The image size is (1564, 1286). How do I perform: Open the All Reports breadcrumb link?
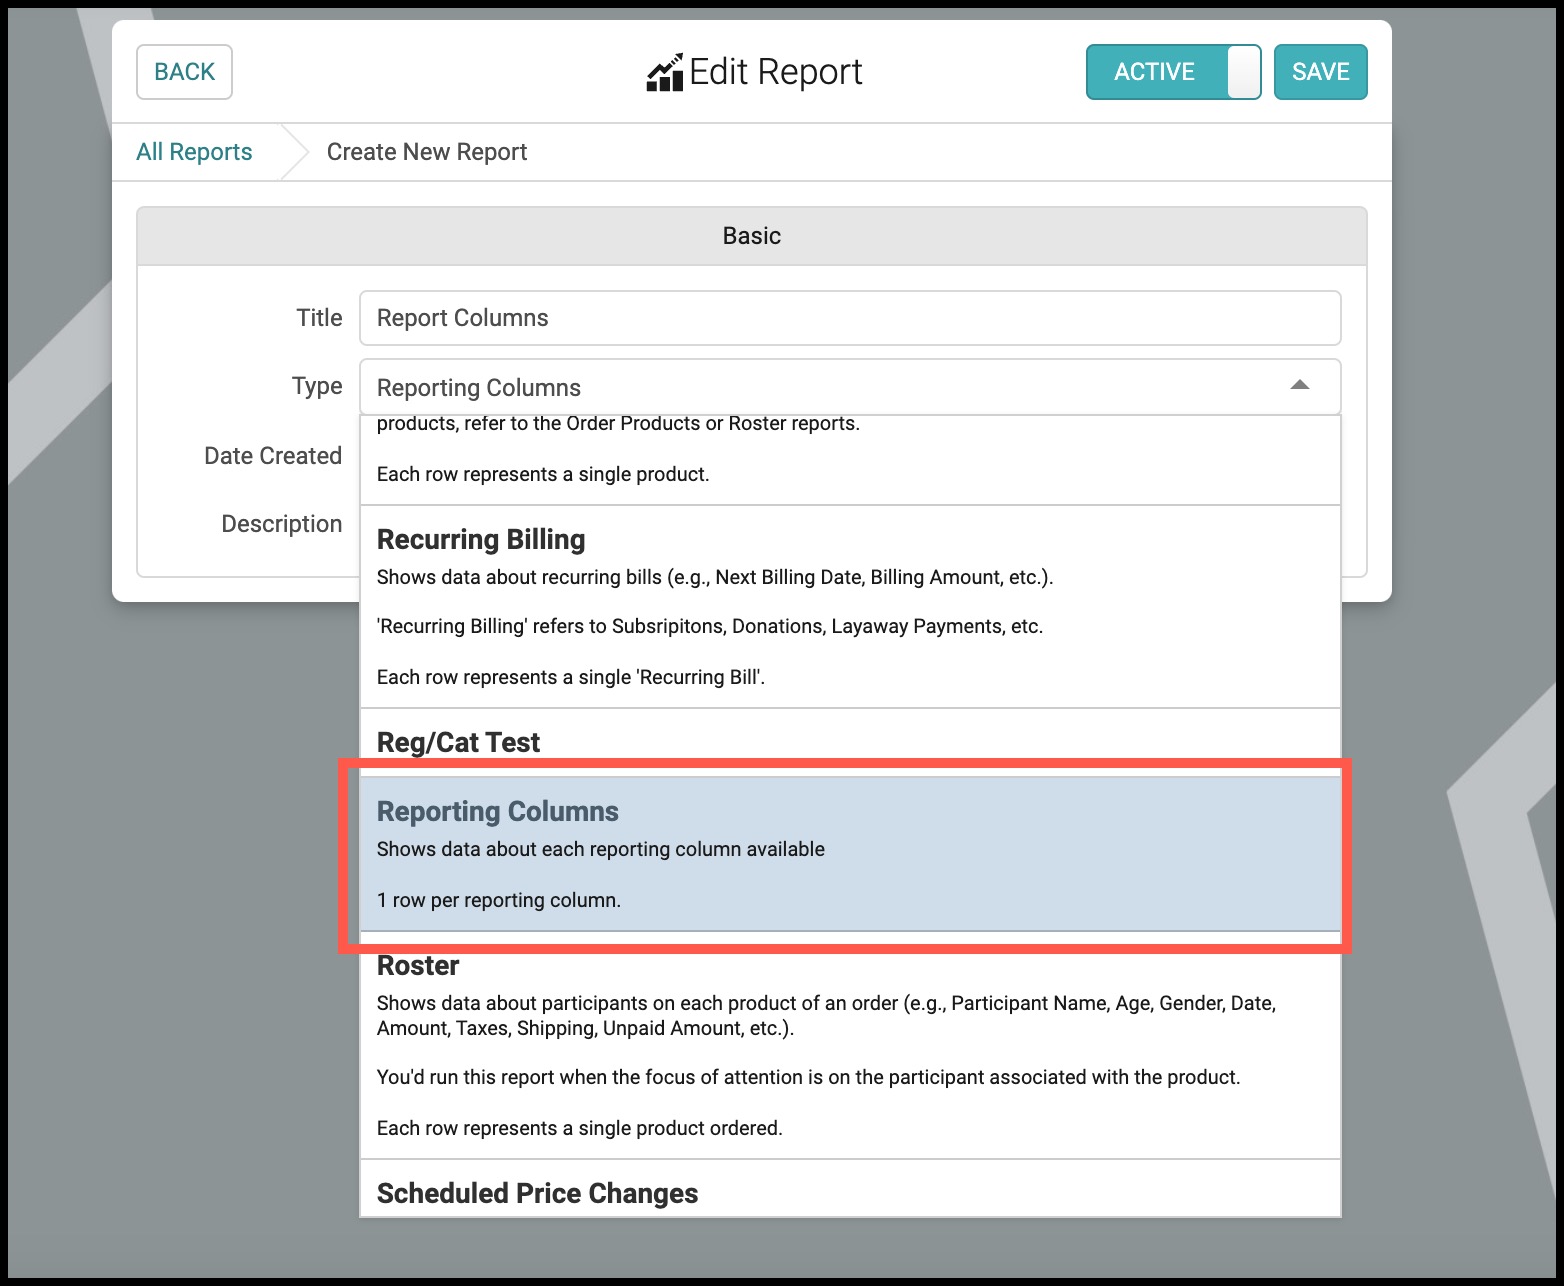194,152
